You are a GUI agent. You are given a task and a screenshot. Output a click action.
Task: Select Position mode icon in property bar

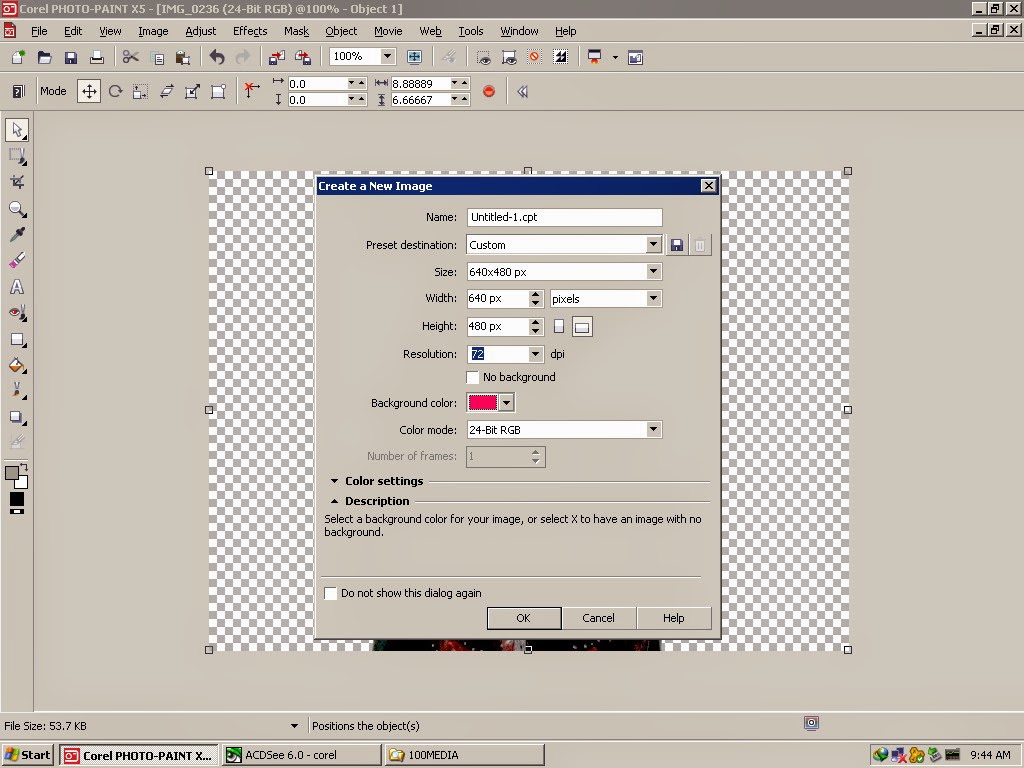[89, 91]
